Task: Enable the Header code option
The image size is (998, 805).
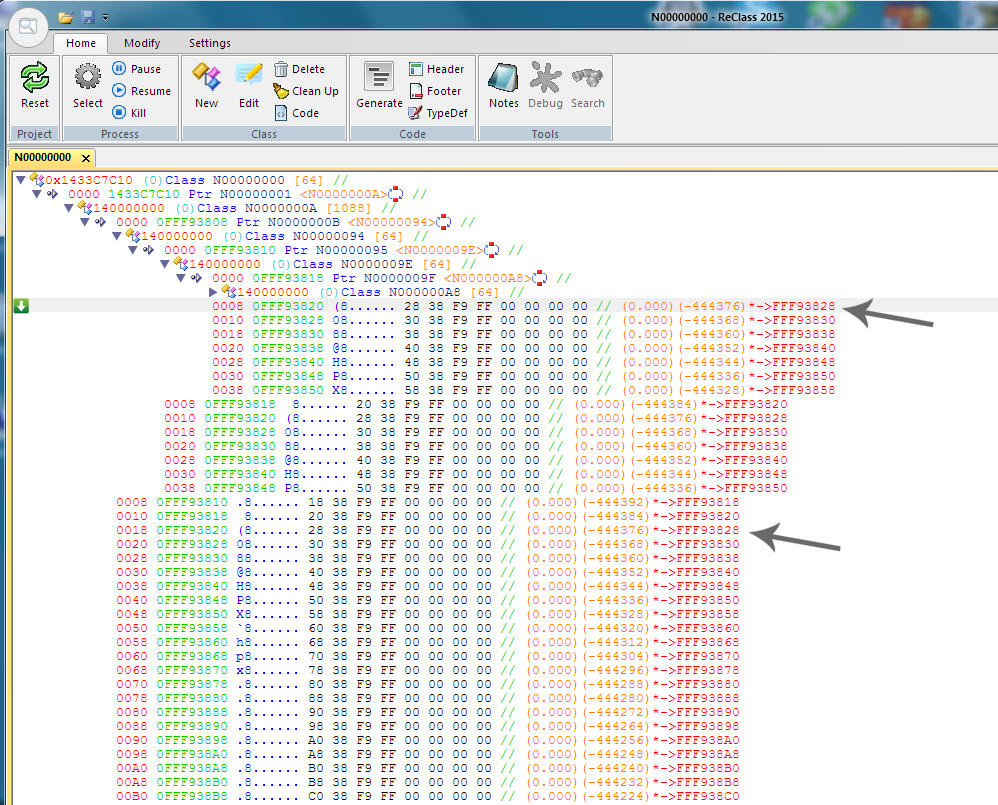Action: tap(437, 68)
